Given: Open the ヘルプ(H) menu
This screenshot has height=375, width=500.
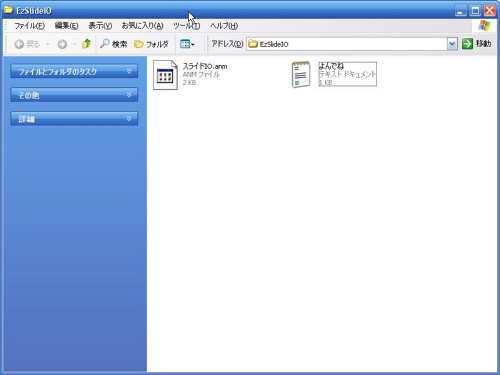Looking at the screenshot, I should 224,26.
